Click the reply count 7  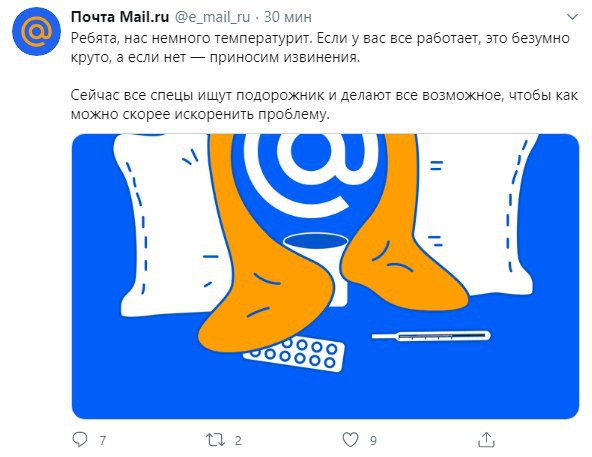(x=102, y=440)
